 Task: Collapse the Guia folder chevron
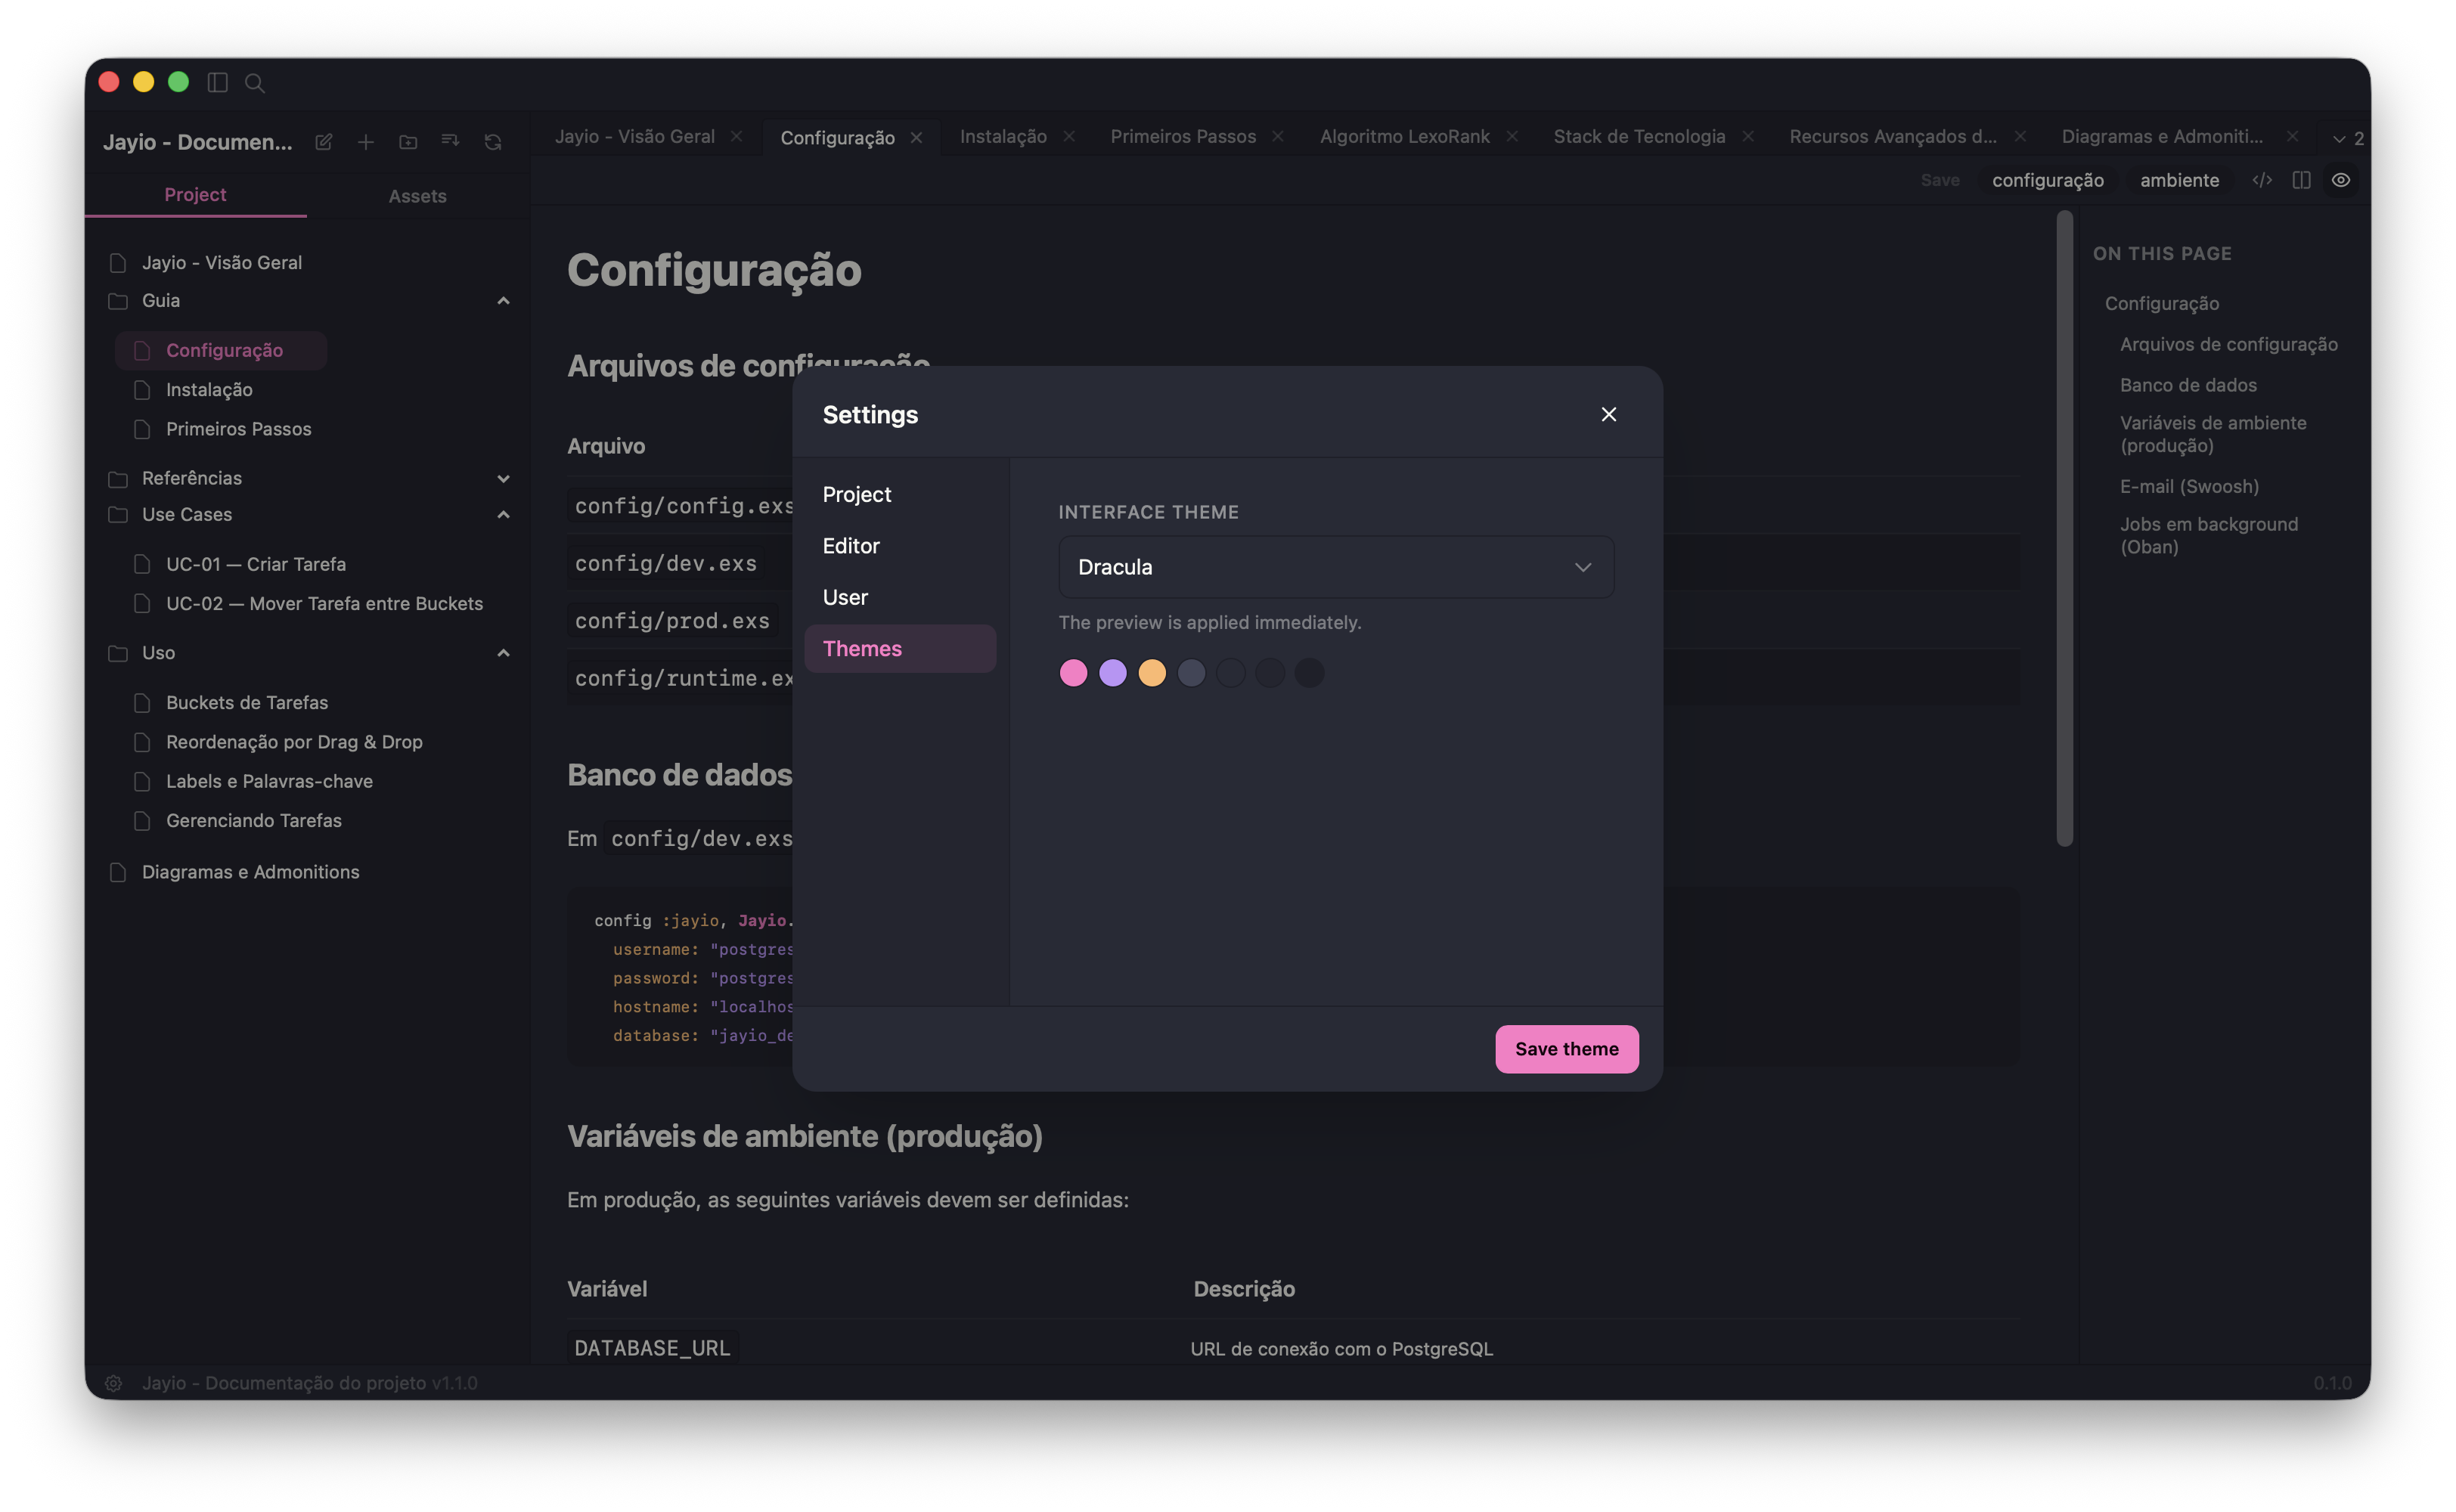click(503, 301)
